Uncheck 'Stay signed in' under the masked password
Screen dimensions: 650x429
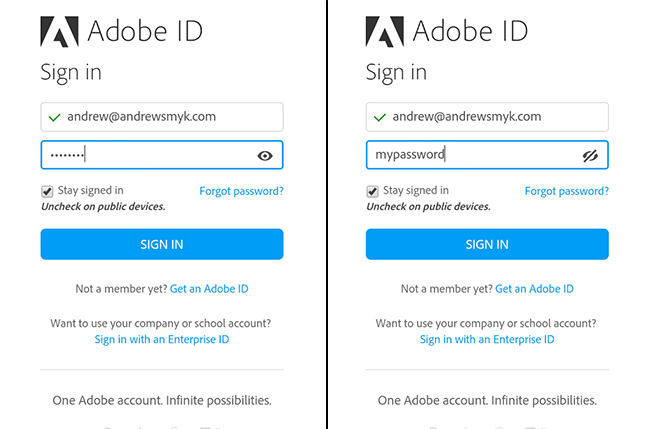click(x=47, y=191)
